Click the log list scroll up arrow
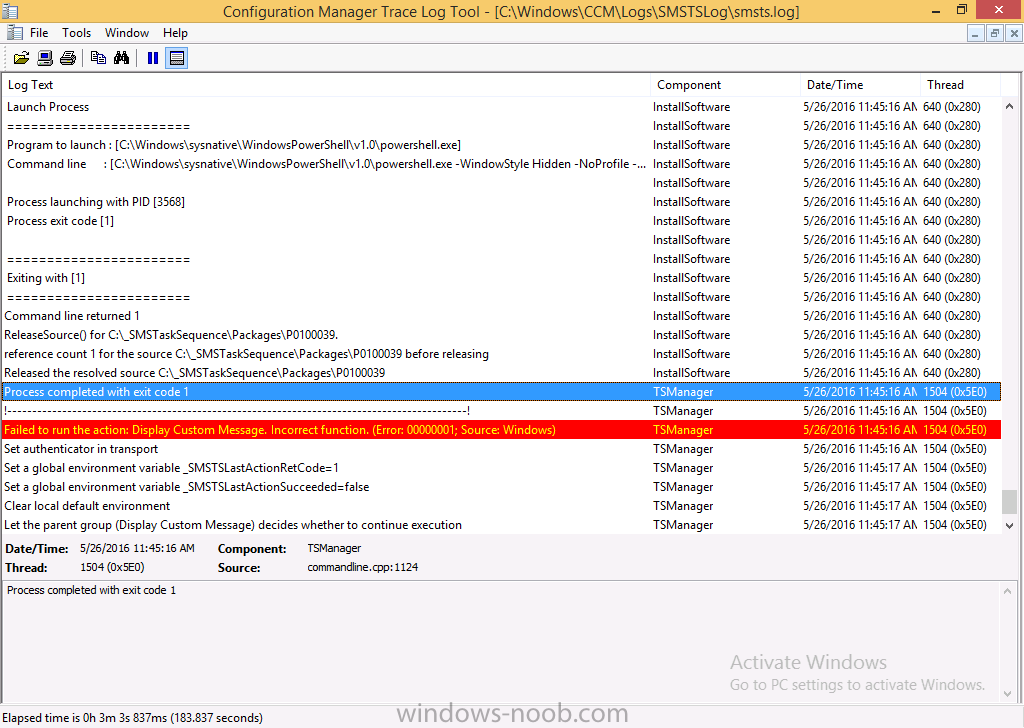The image size is (1024, 728). point(1009,106)
